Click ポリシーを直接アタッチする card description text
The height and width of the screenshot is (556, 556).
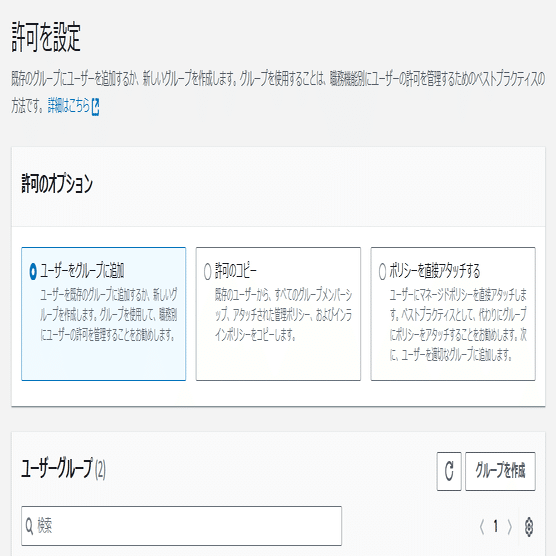pyautogui.click(x=458, y=324)
